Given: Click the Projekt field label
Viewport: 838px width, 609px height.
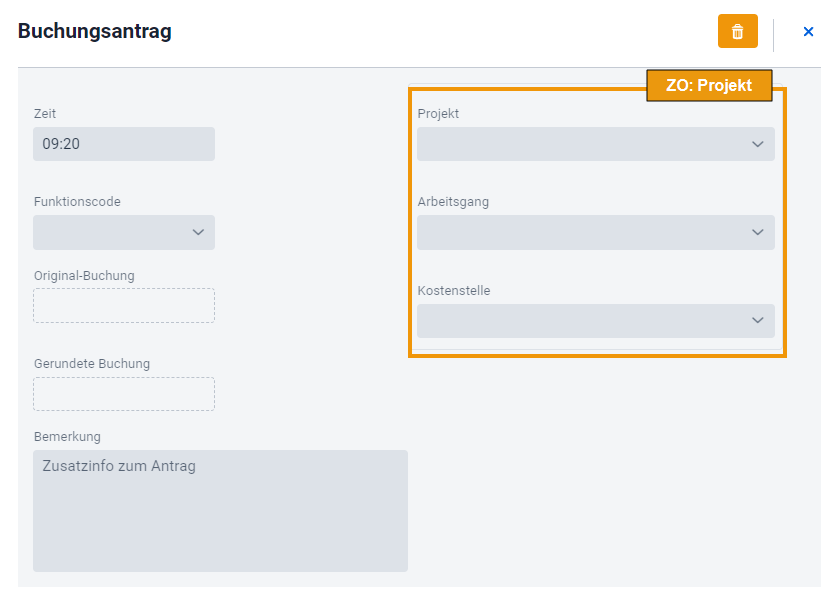Looking at the screenshot, I should 438,114.
